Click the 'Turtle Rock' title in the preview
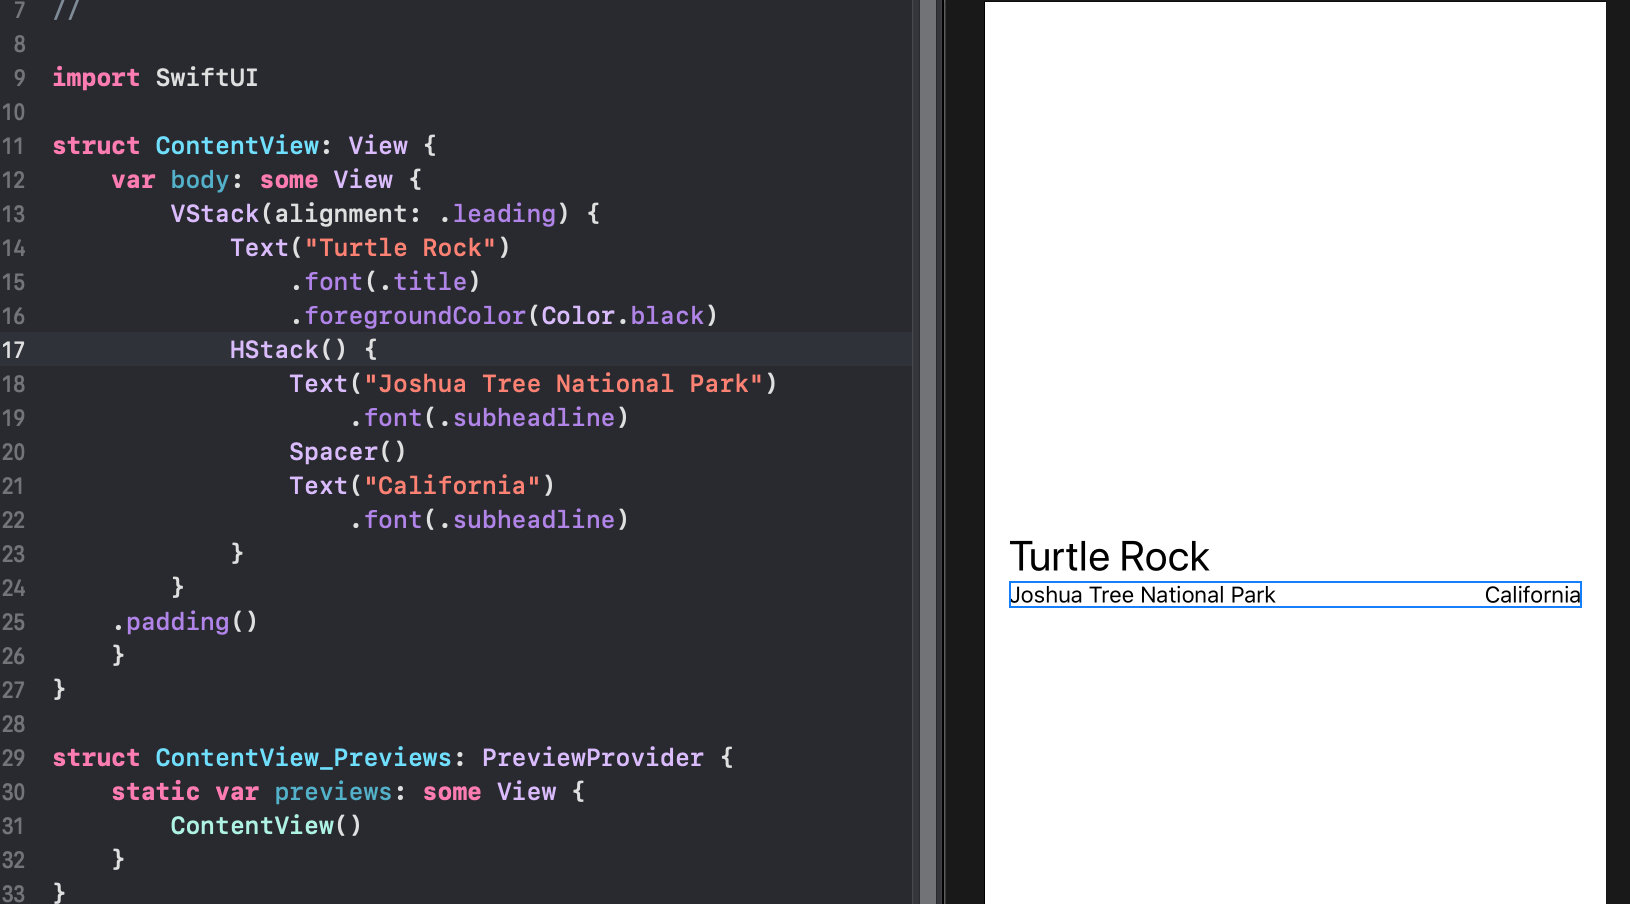Image resolution: width=1630 pixels, height=904 pixels. 1109,556
